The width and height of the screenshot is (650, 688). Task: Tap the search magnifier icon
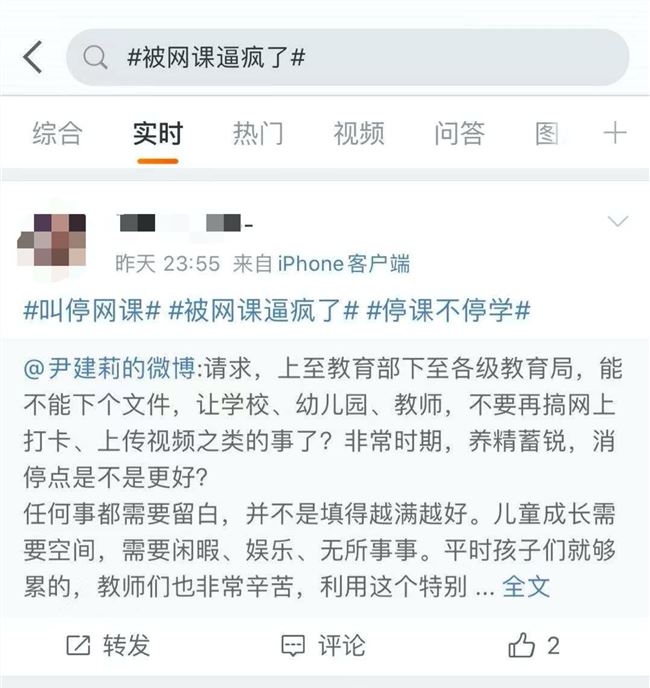[x=95, y=57]
